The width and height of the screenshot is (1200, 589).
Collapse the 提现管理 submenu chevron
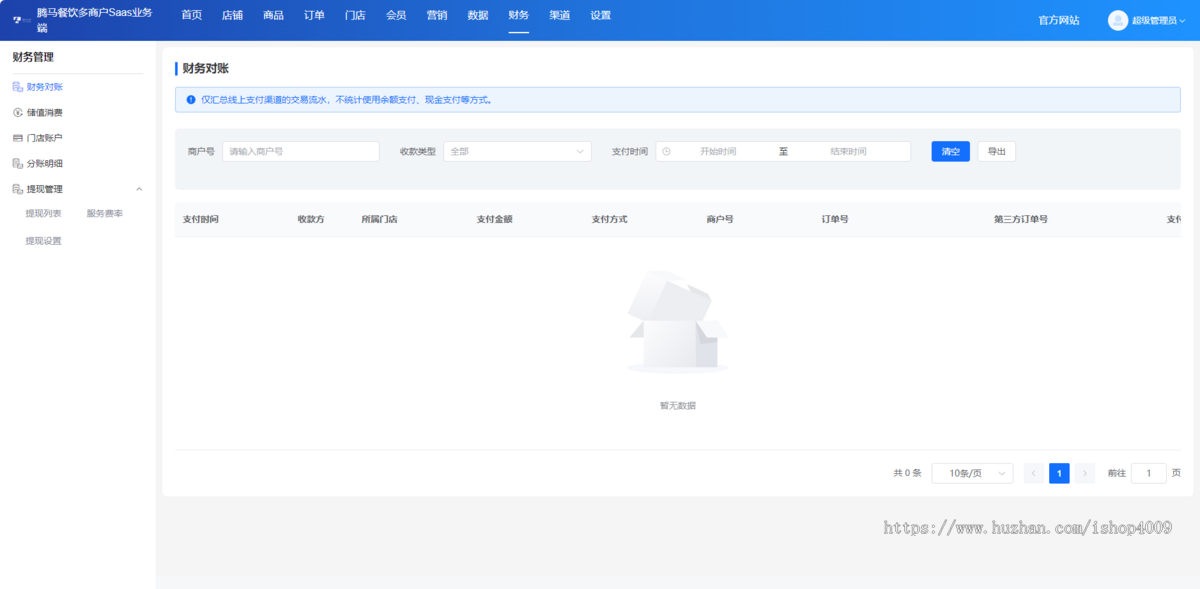(x=139, y=189)
